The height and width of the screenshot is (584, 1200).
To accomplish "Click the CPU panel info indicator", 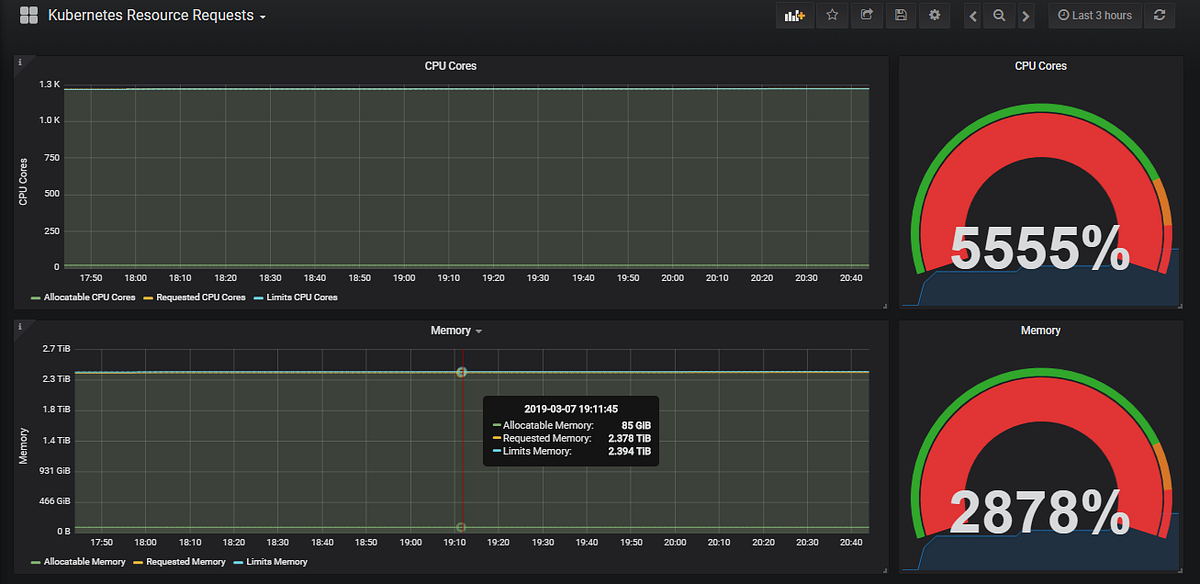I will [20, 60].
